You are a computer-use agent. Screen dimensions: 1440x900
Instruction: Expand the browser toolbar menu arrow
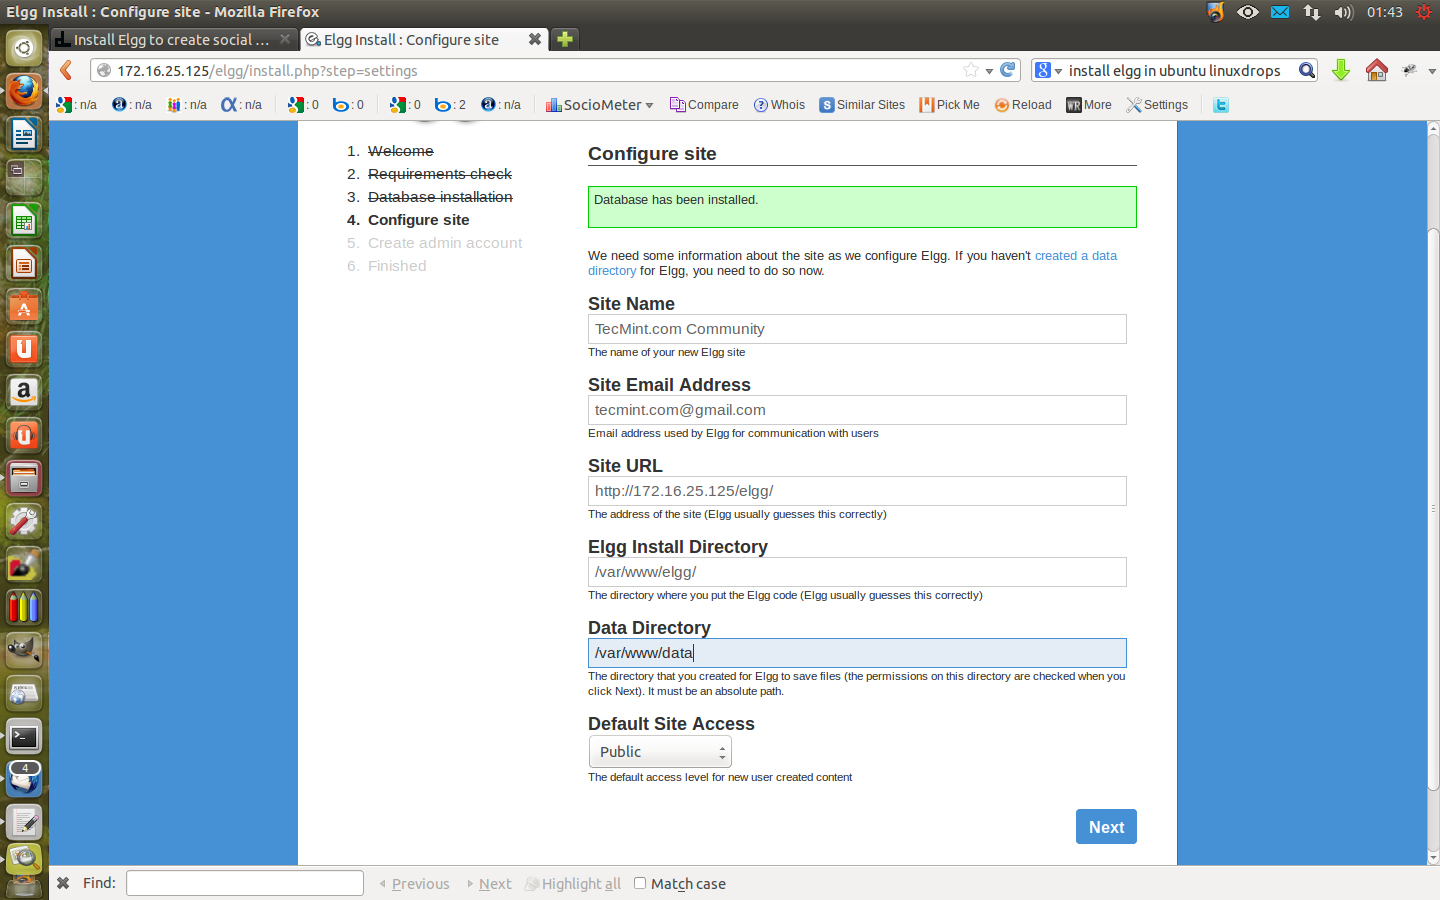(x=1432, y=71)
